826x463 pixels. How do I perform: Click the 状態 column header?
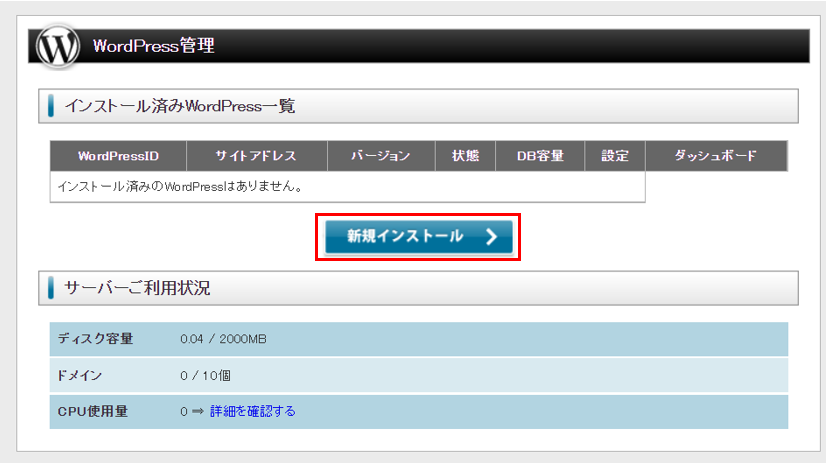coord(465,156)
